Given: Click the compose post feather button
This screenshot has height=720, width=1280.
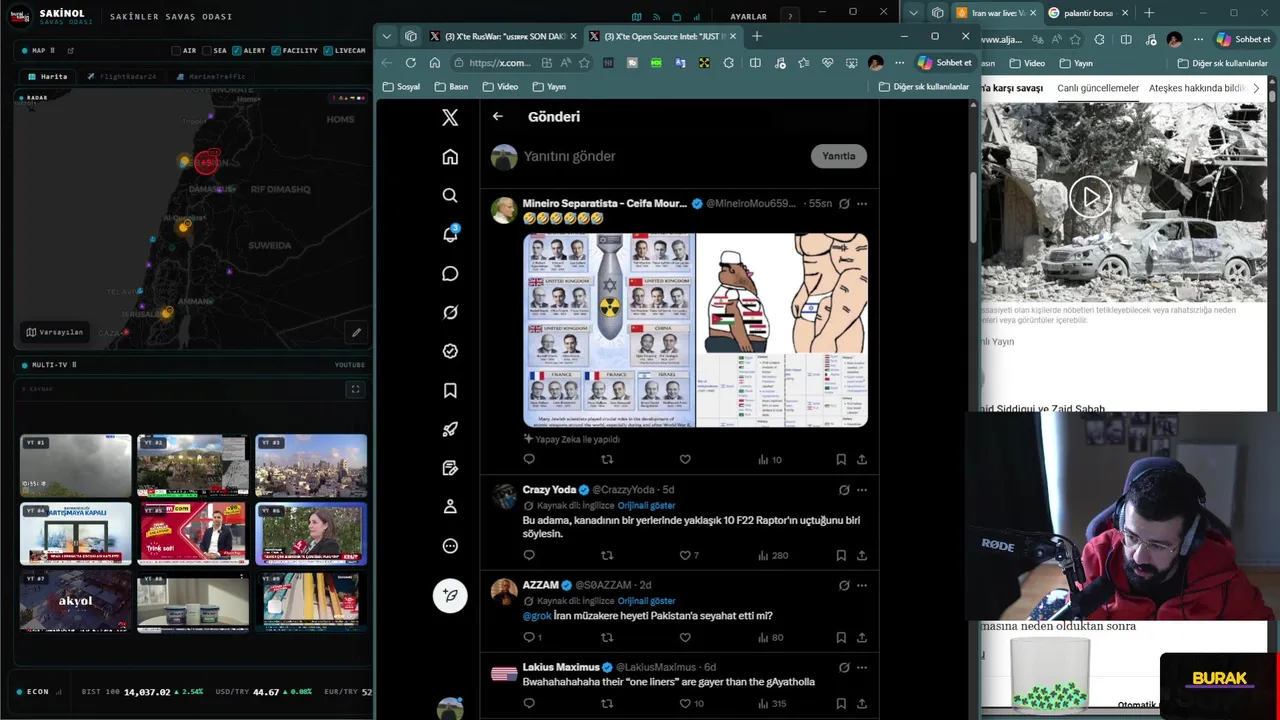Looking at the screenshot, I should [x=450, y=595].
